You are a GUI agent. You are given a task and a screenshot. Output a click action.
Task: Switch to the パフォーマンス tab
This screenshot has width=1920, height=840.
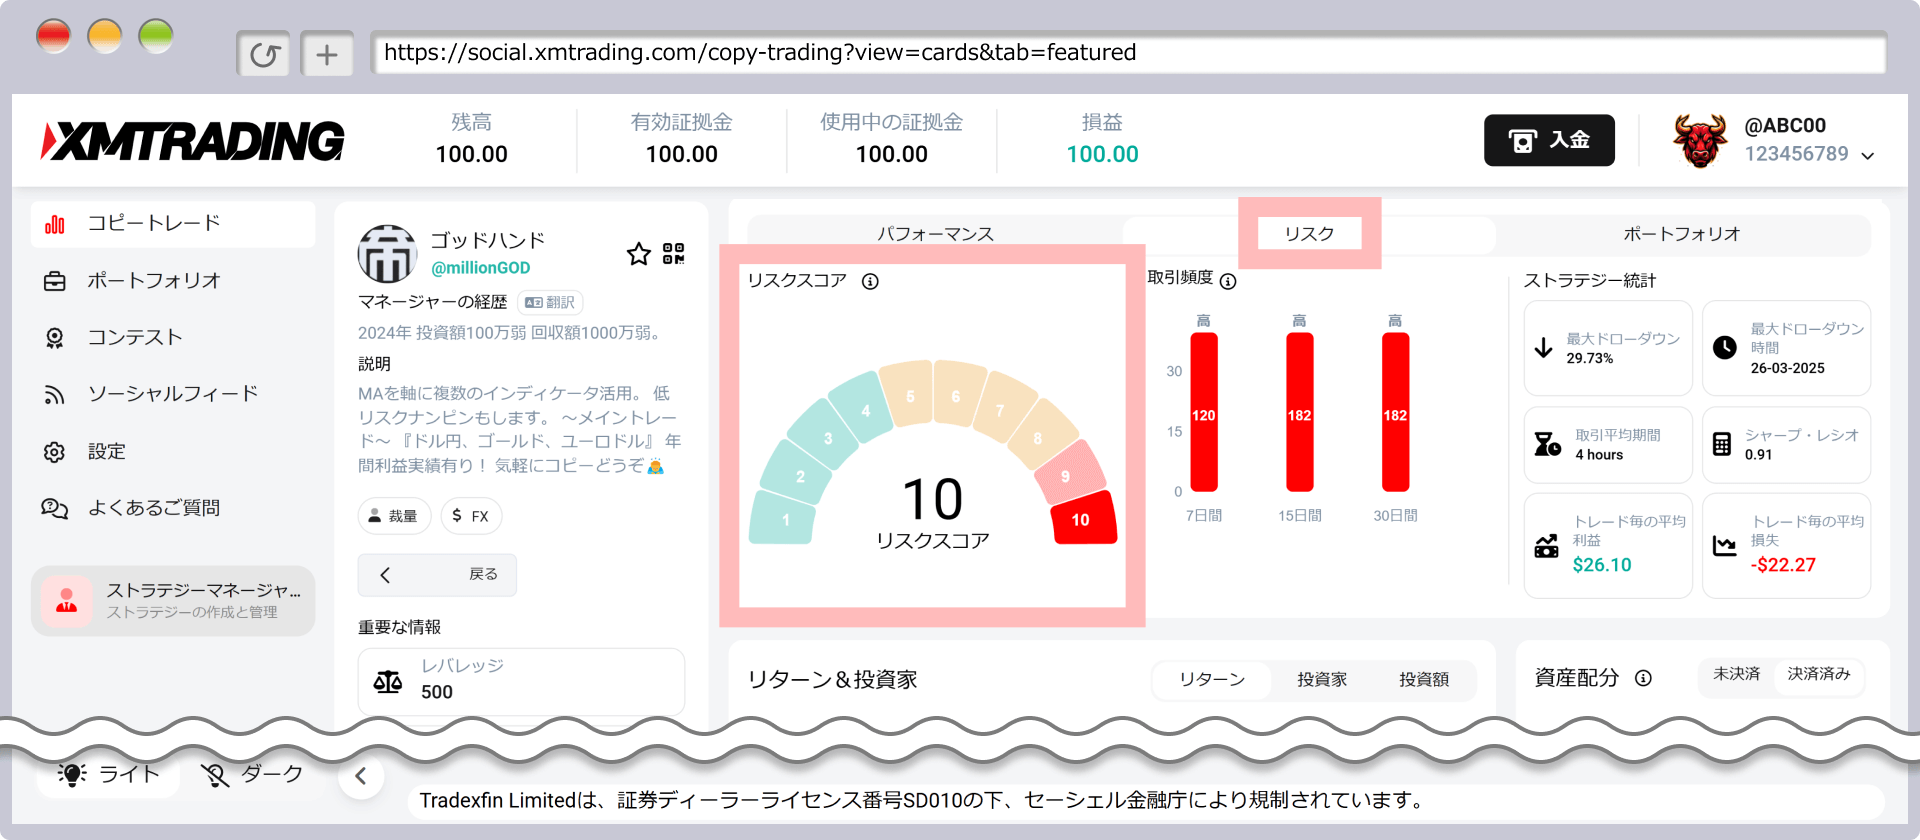(x=935, y=234)
